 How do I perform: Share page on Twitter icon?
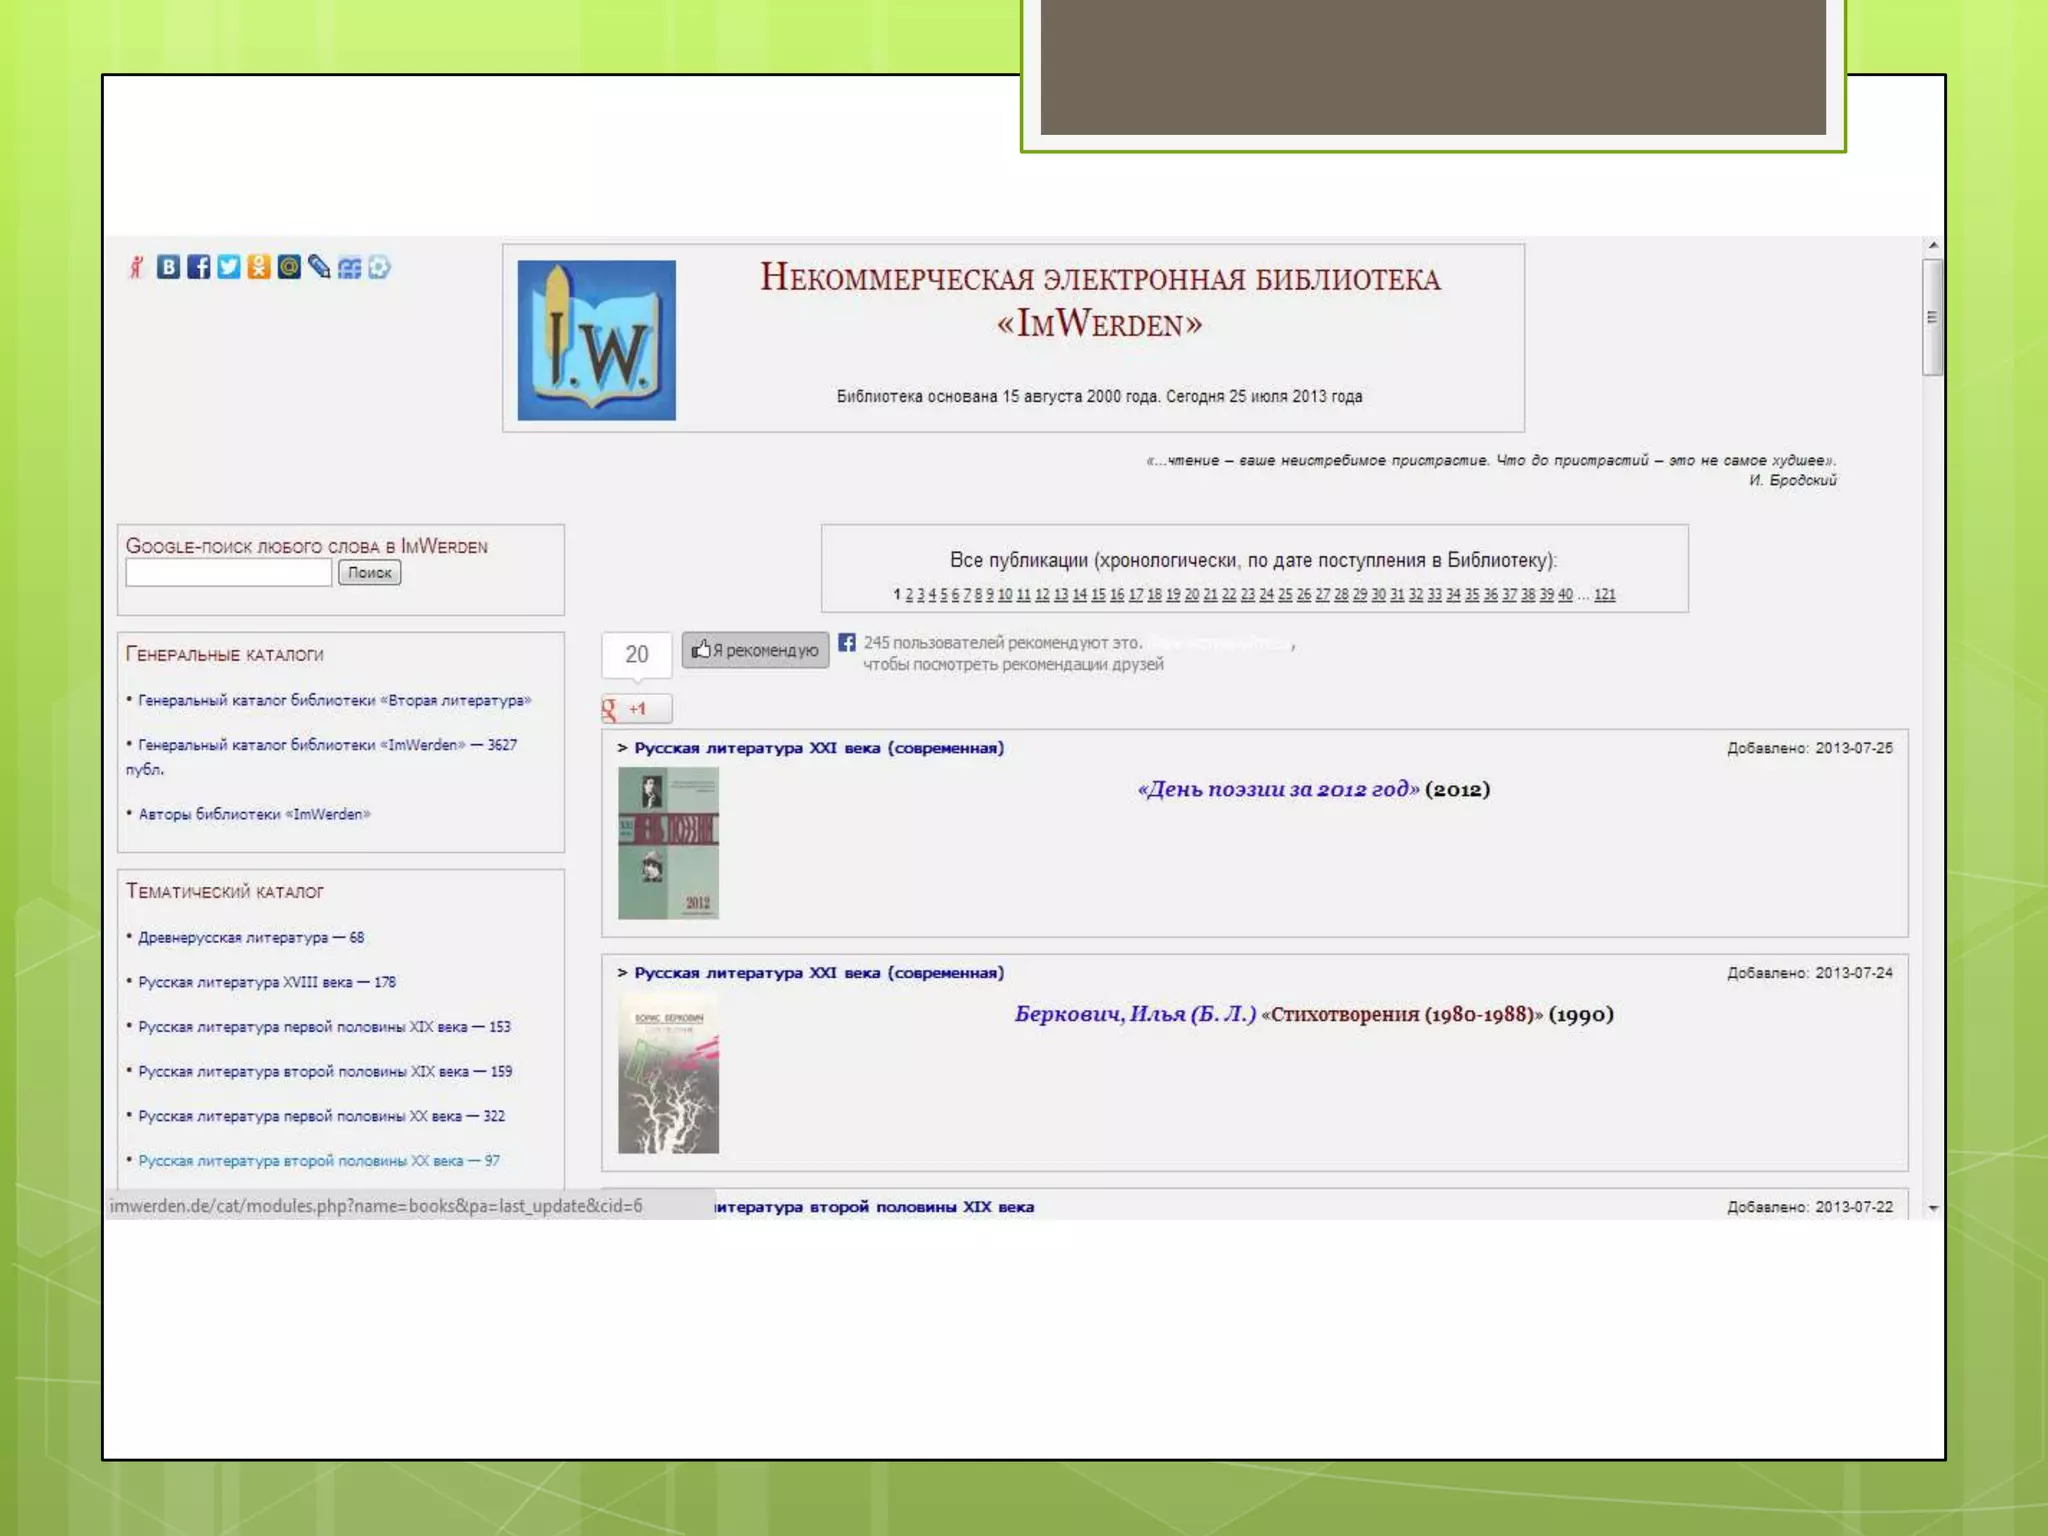(x=229, y=267)
